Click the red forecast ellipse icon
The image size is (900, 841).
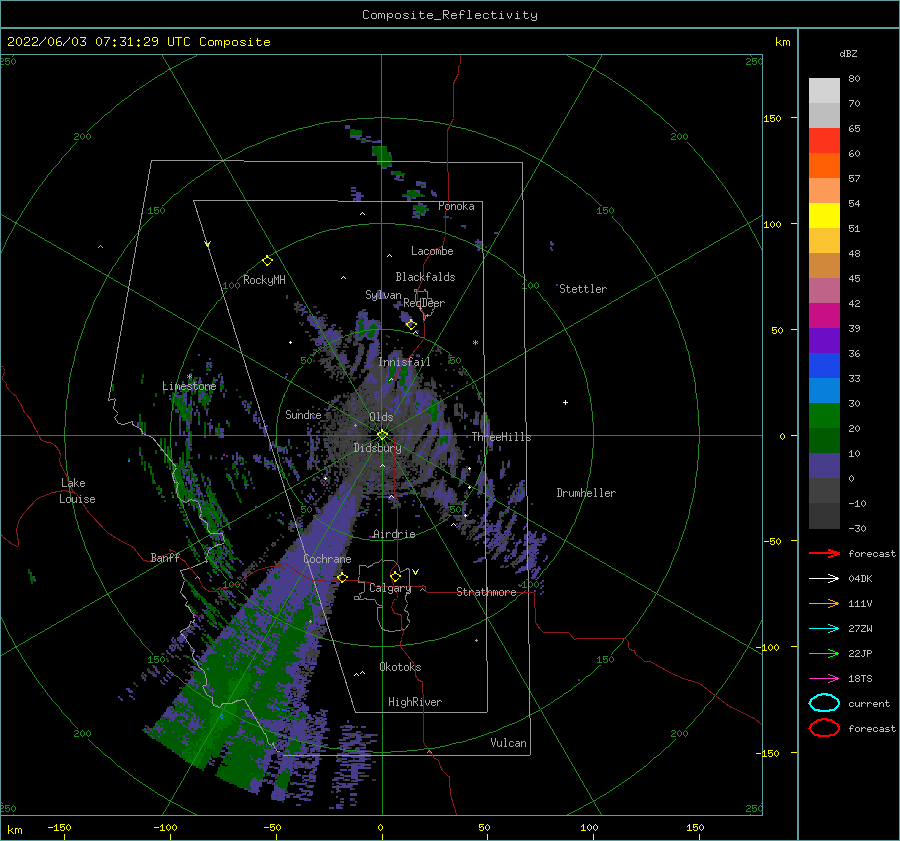pyautogui.click(x=824, y=728)
